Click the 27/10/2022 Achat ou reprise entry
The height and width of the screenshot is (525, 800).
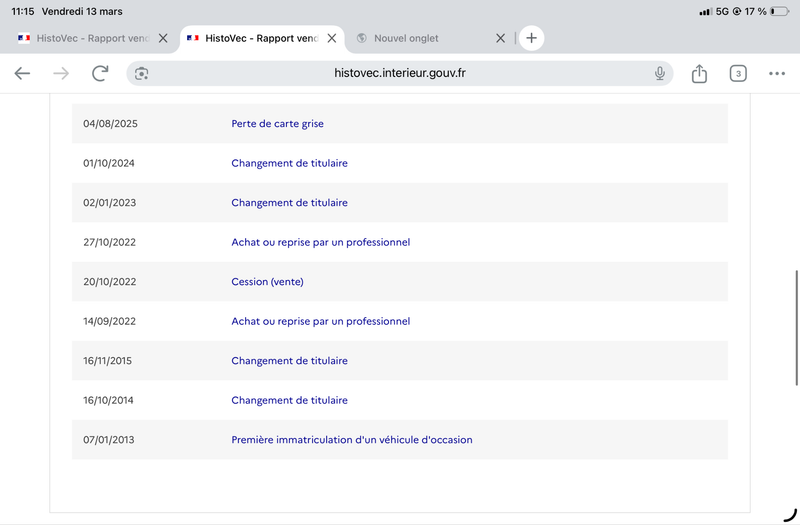tap(320, 242)
